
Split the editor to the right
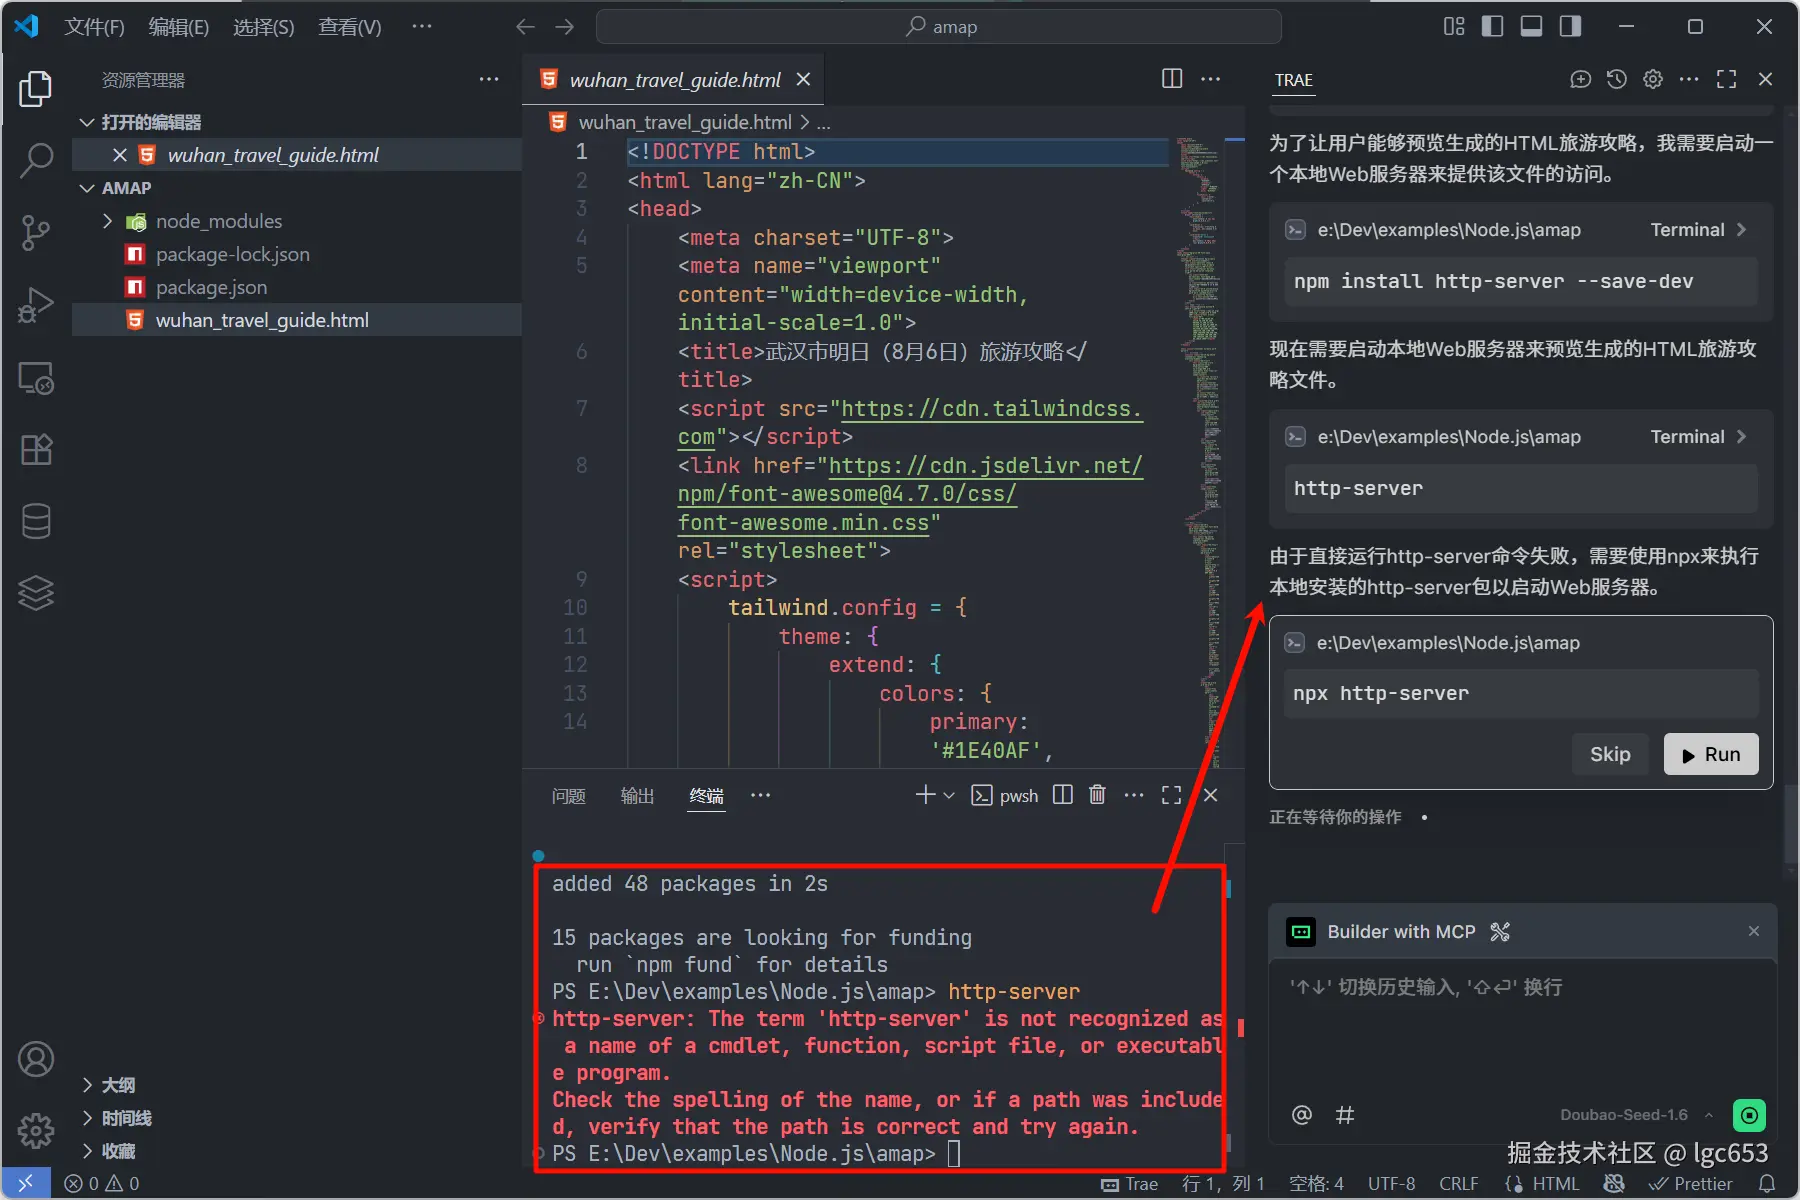pyautogui.click(x=1172, y=79)
